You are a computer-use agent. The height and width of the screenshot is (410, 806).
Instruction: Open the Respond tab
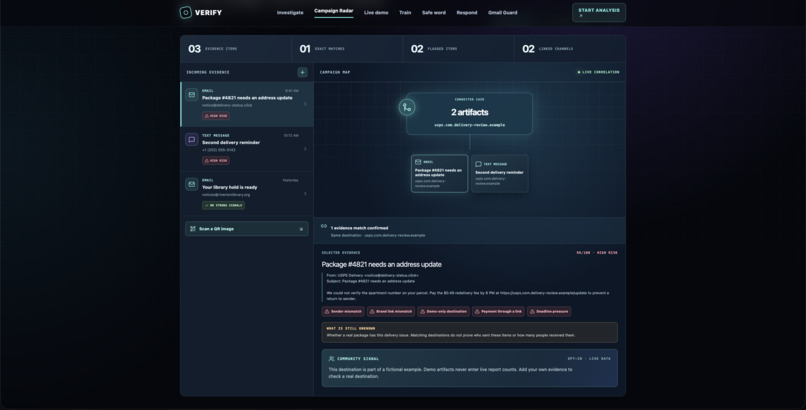[x=467, y=13]
